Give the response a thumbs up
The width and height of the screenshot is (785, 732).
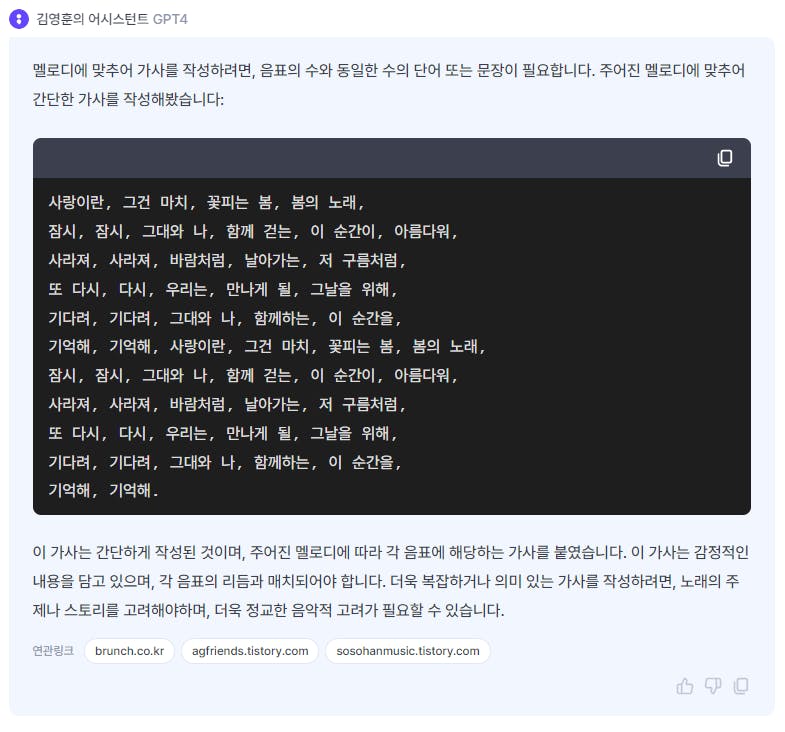[684, 685]
